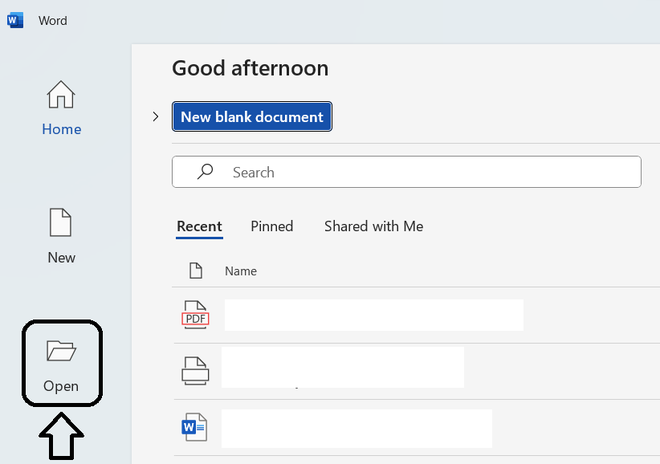Click the Home icon in the sidebar
This screenshot has width=660, height=464.
tap(61, 96)
